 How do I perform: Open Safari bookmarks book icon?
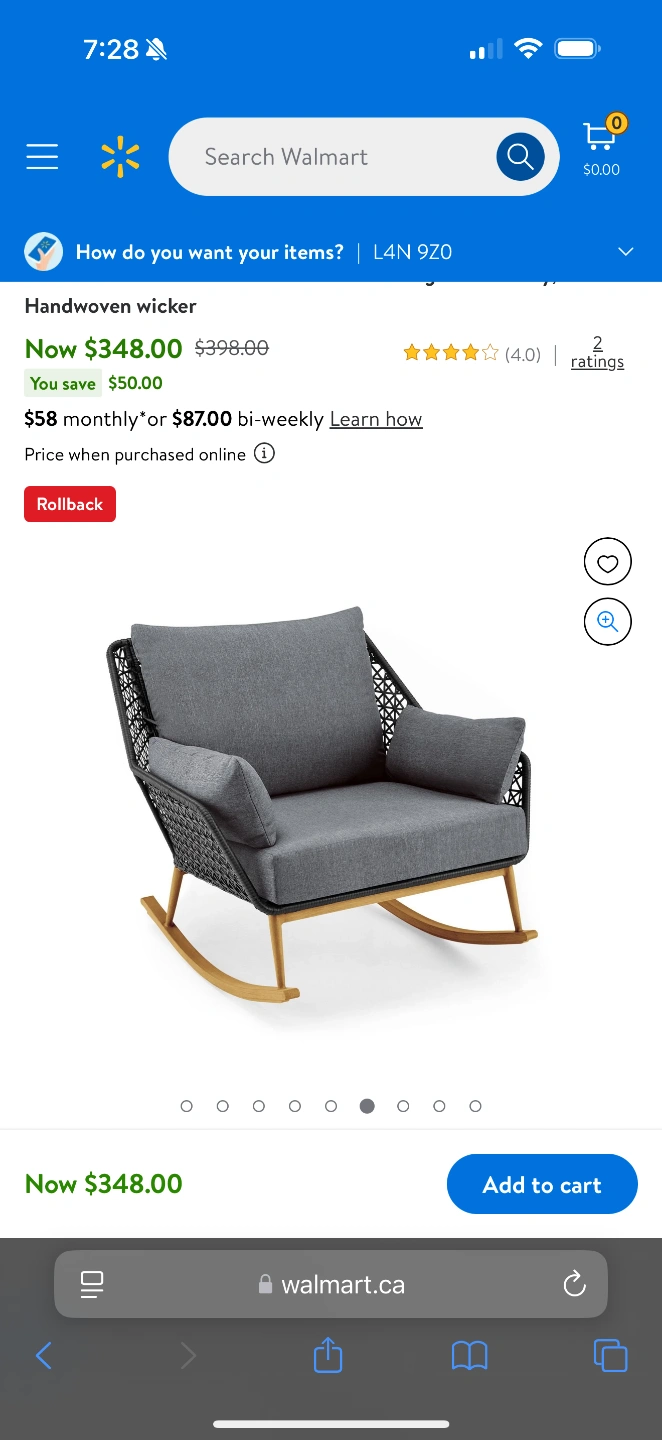[469, 1356]
